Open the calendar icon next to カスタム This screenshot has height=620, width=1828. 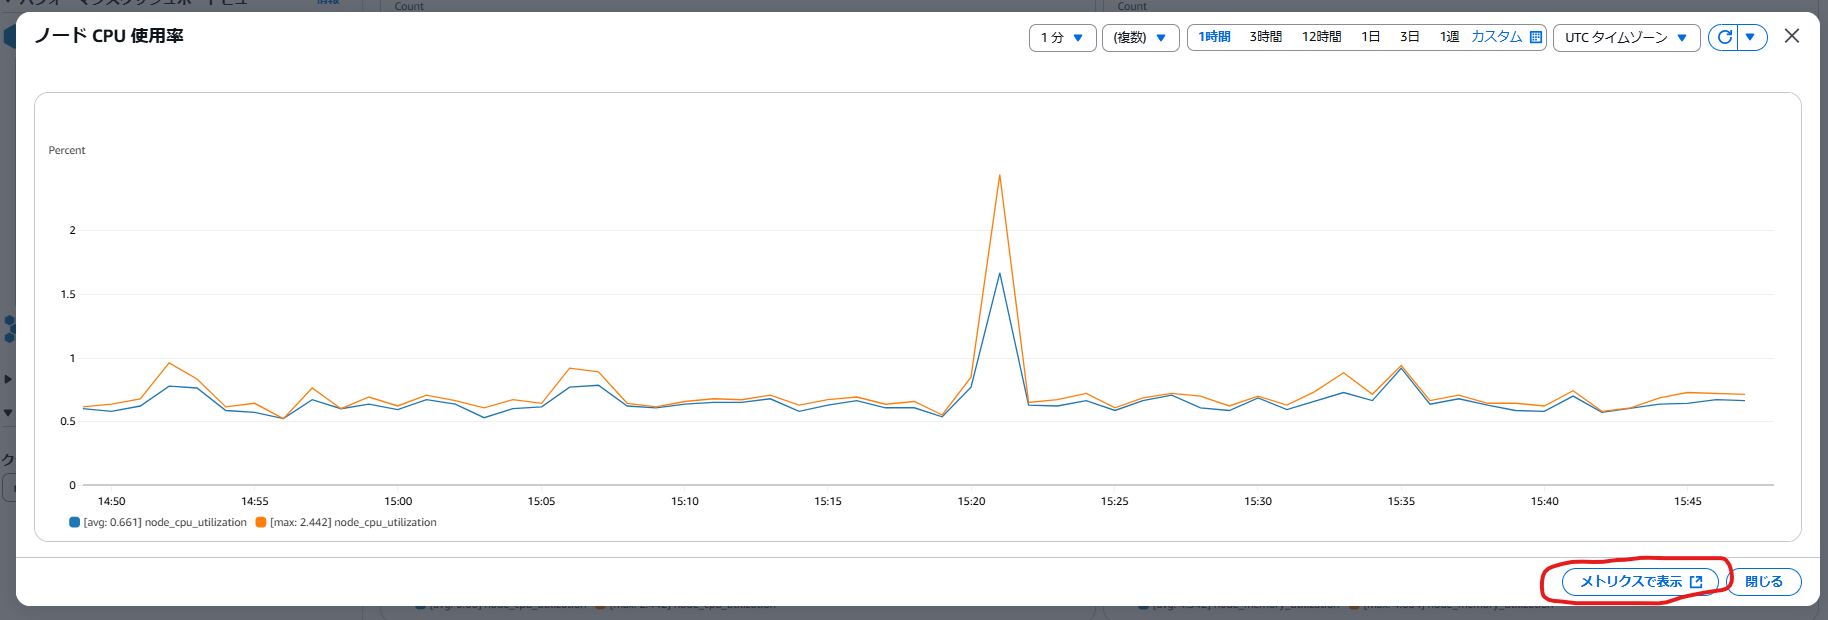[x=1536, y=37]
